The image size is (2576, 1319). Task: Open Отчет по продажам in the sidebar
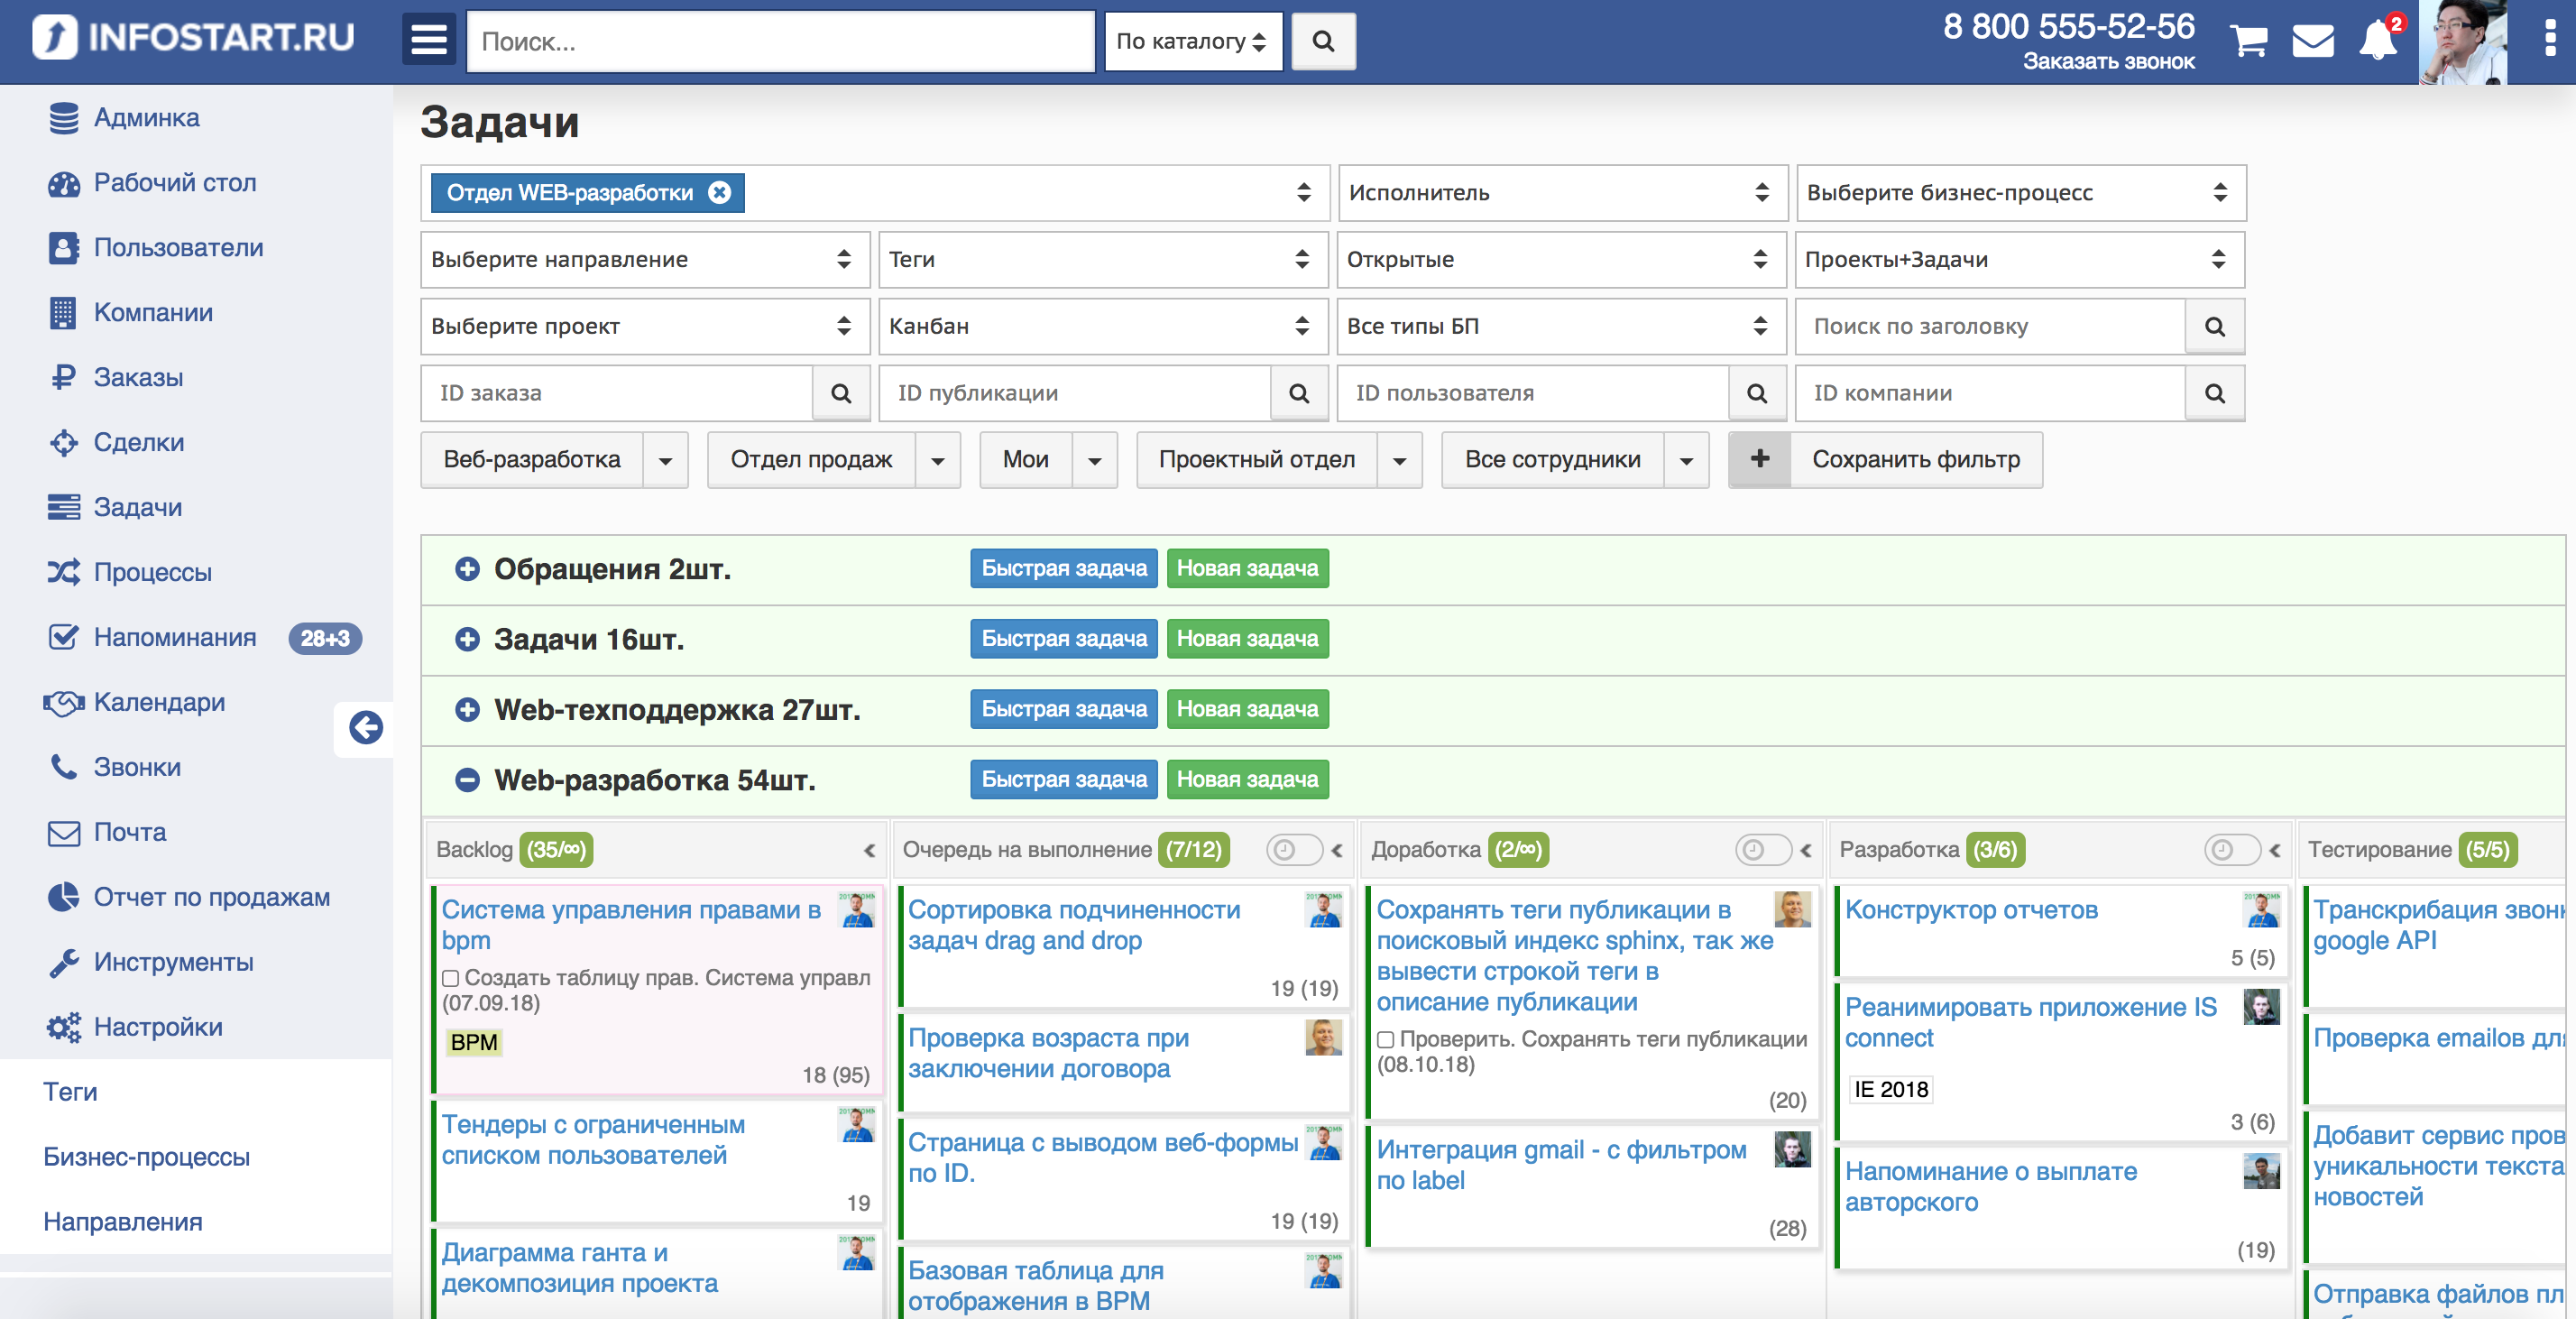pyautogui.click(x=211, y=898)
